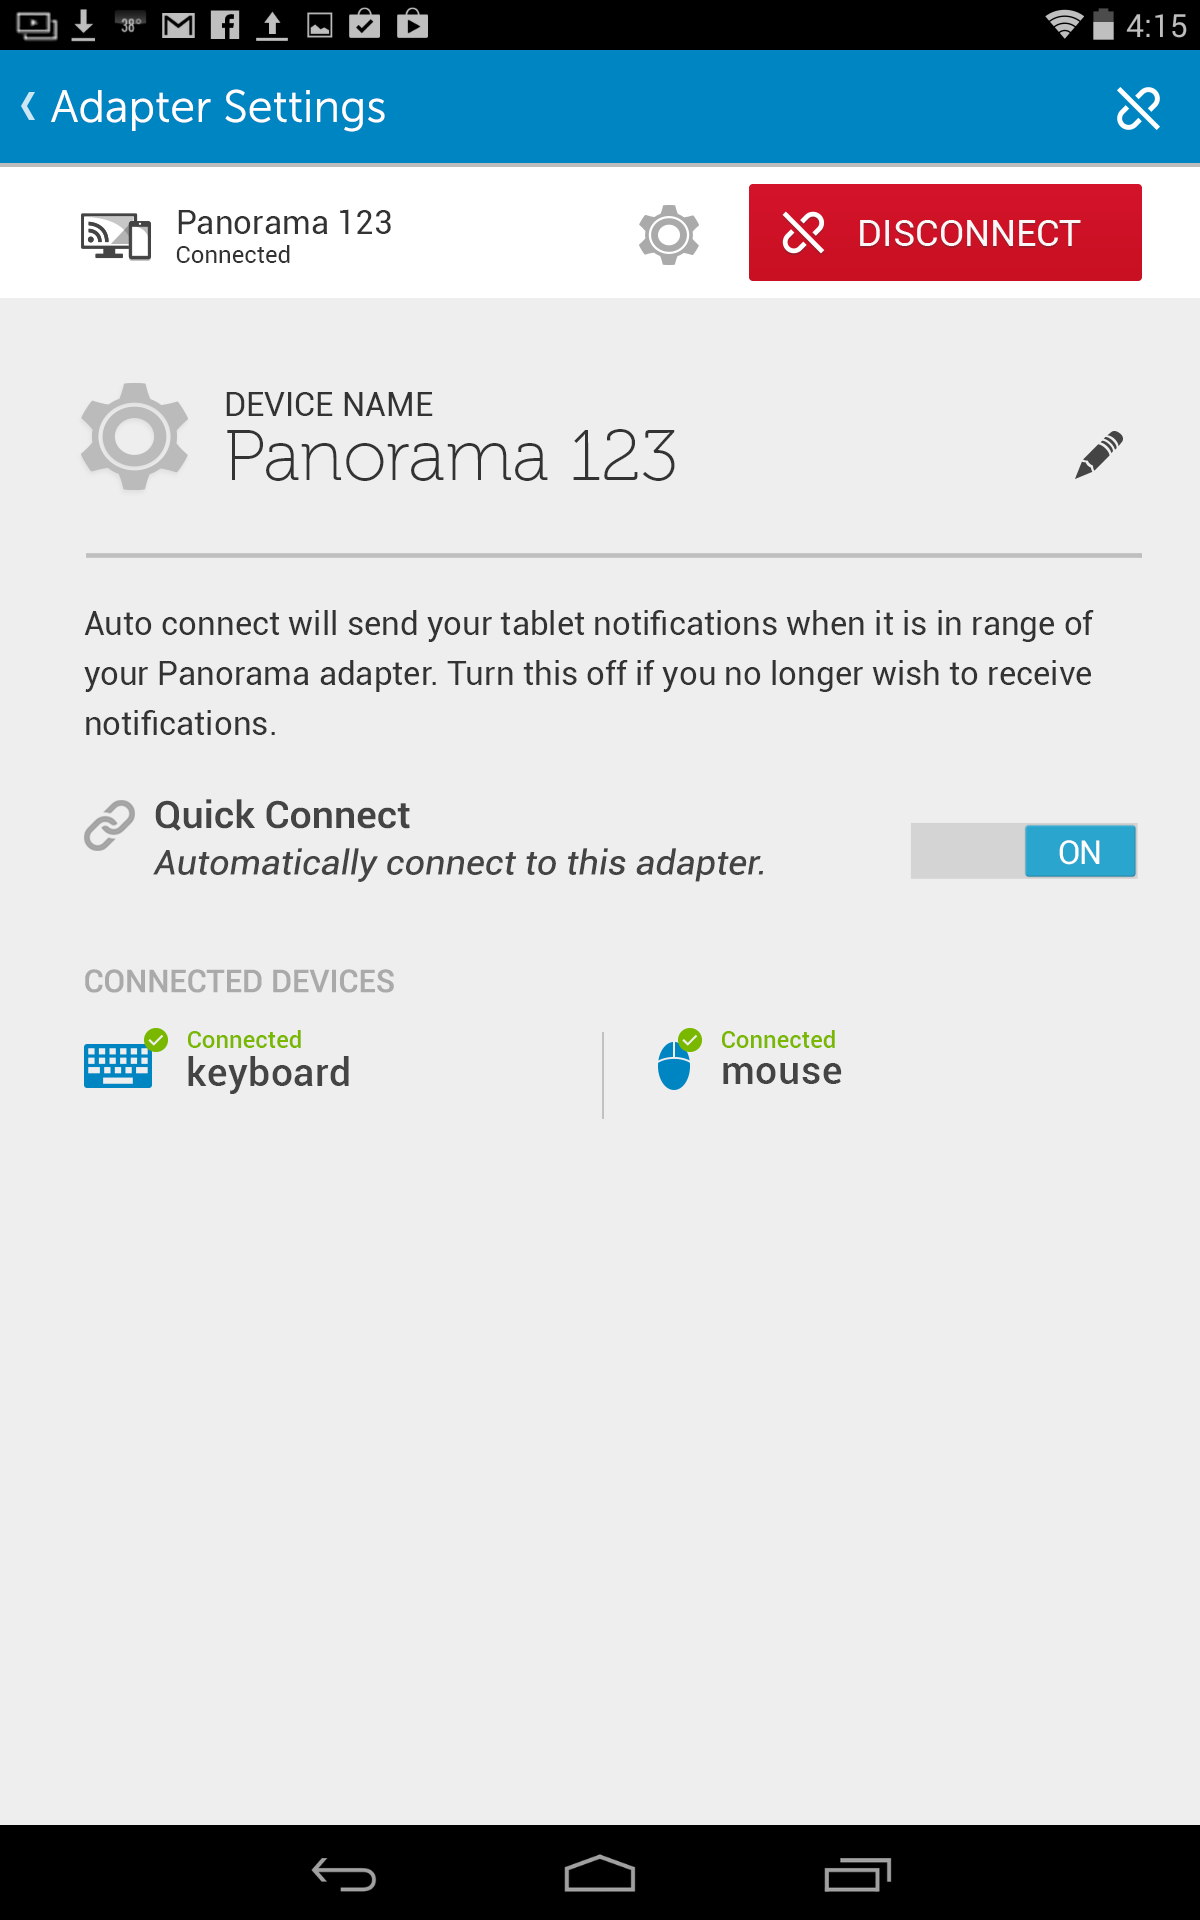Tap the Quick Connect chain link icon

[x=109, y=825]
